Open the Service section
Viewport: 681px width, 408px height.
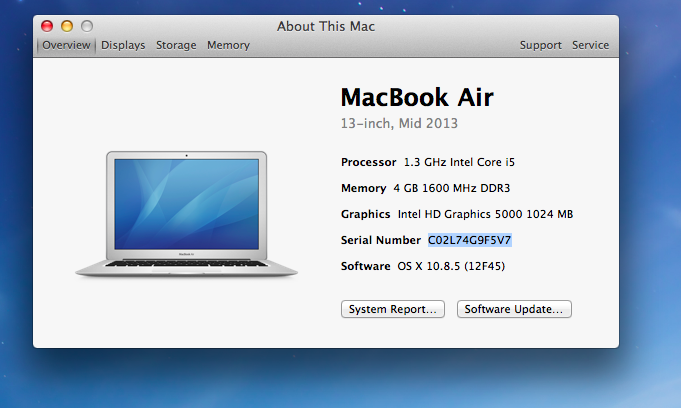590,45
